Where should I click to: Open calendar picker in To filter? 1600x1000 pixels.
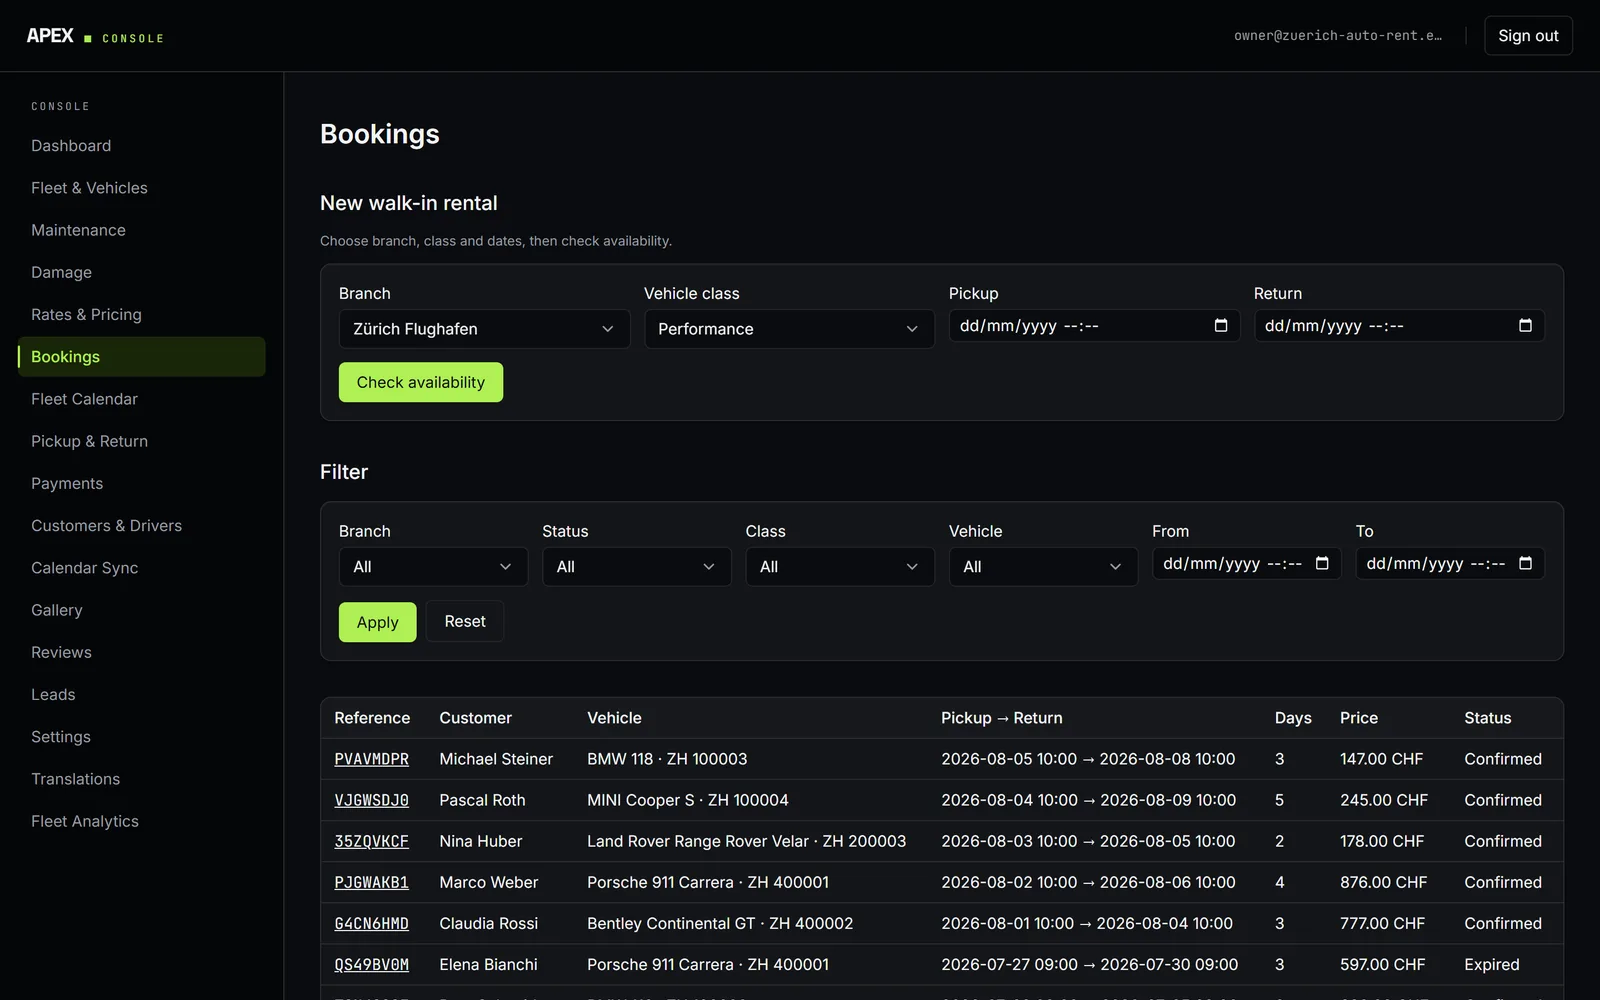click(1525, 564)
